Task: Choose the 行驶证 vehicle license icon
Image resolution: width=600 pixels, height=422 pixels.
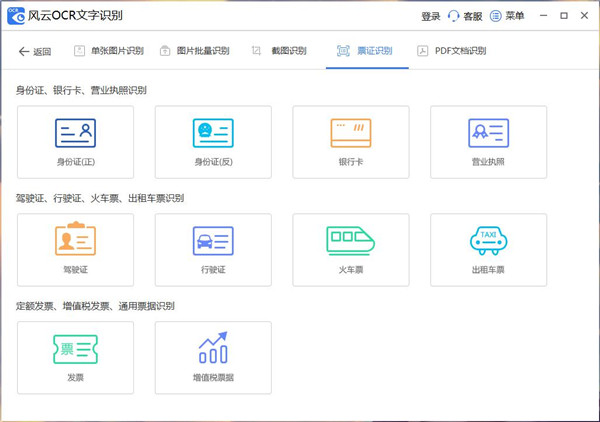Action: [x=213, y=241]
